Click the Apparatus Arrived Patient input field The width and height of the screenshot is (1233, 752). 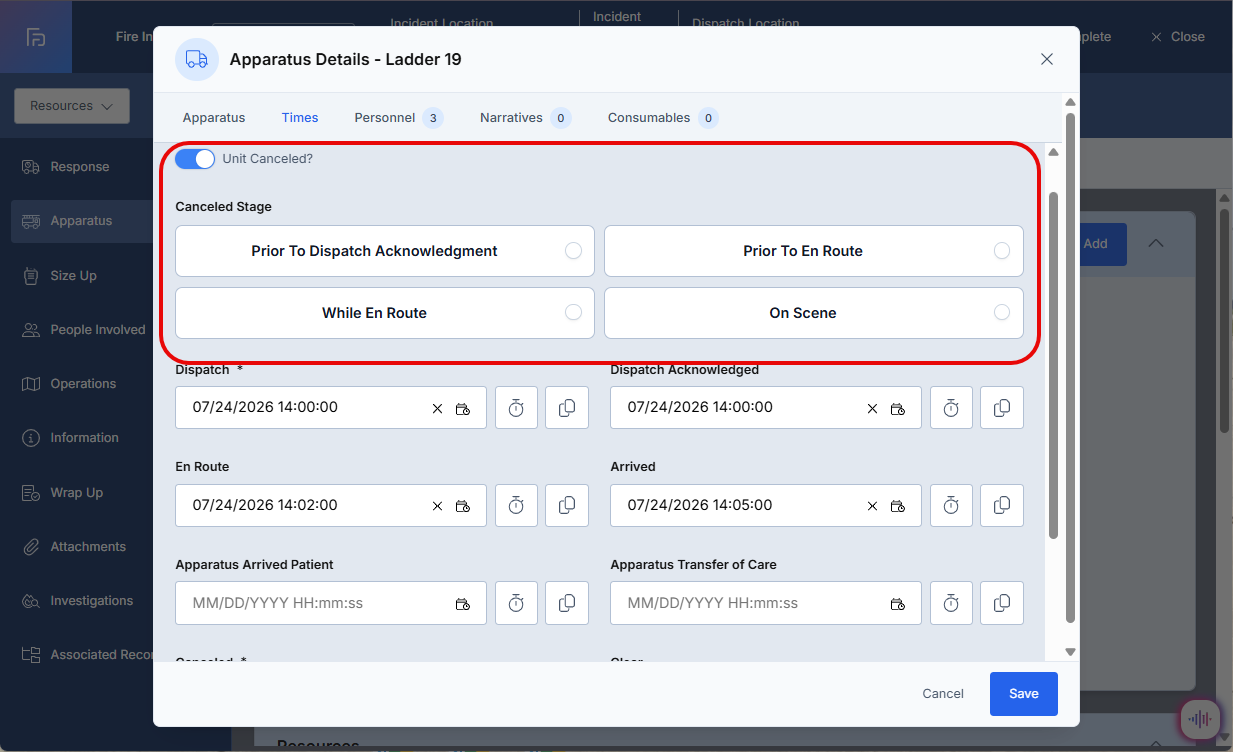coord(331,603)
